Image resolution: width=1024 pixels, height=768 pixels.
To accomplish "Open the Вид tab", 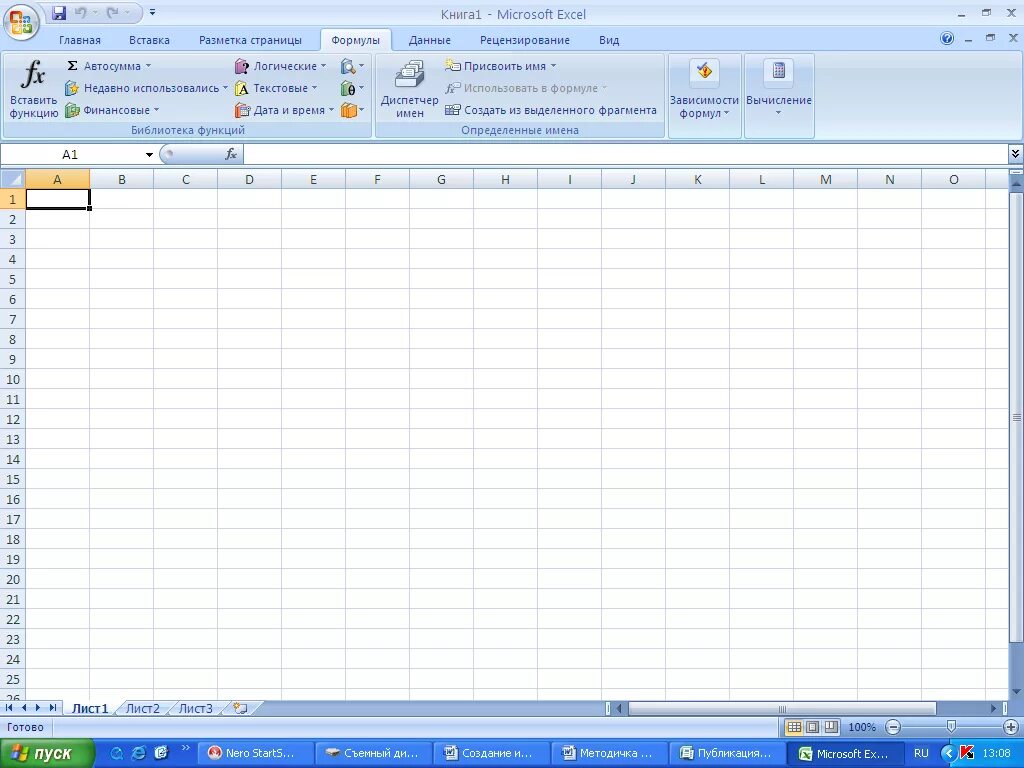I will click(x=609, y=40).
